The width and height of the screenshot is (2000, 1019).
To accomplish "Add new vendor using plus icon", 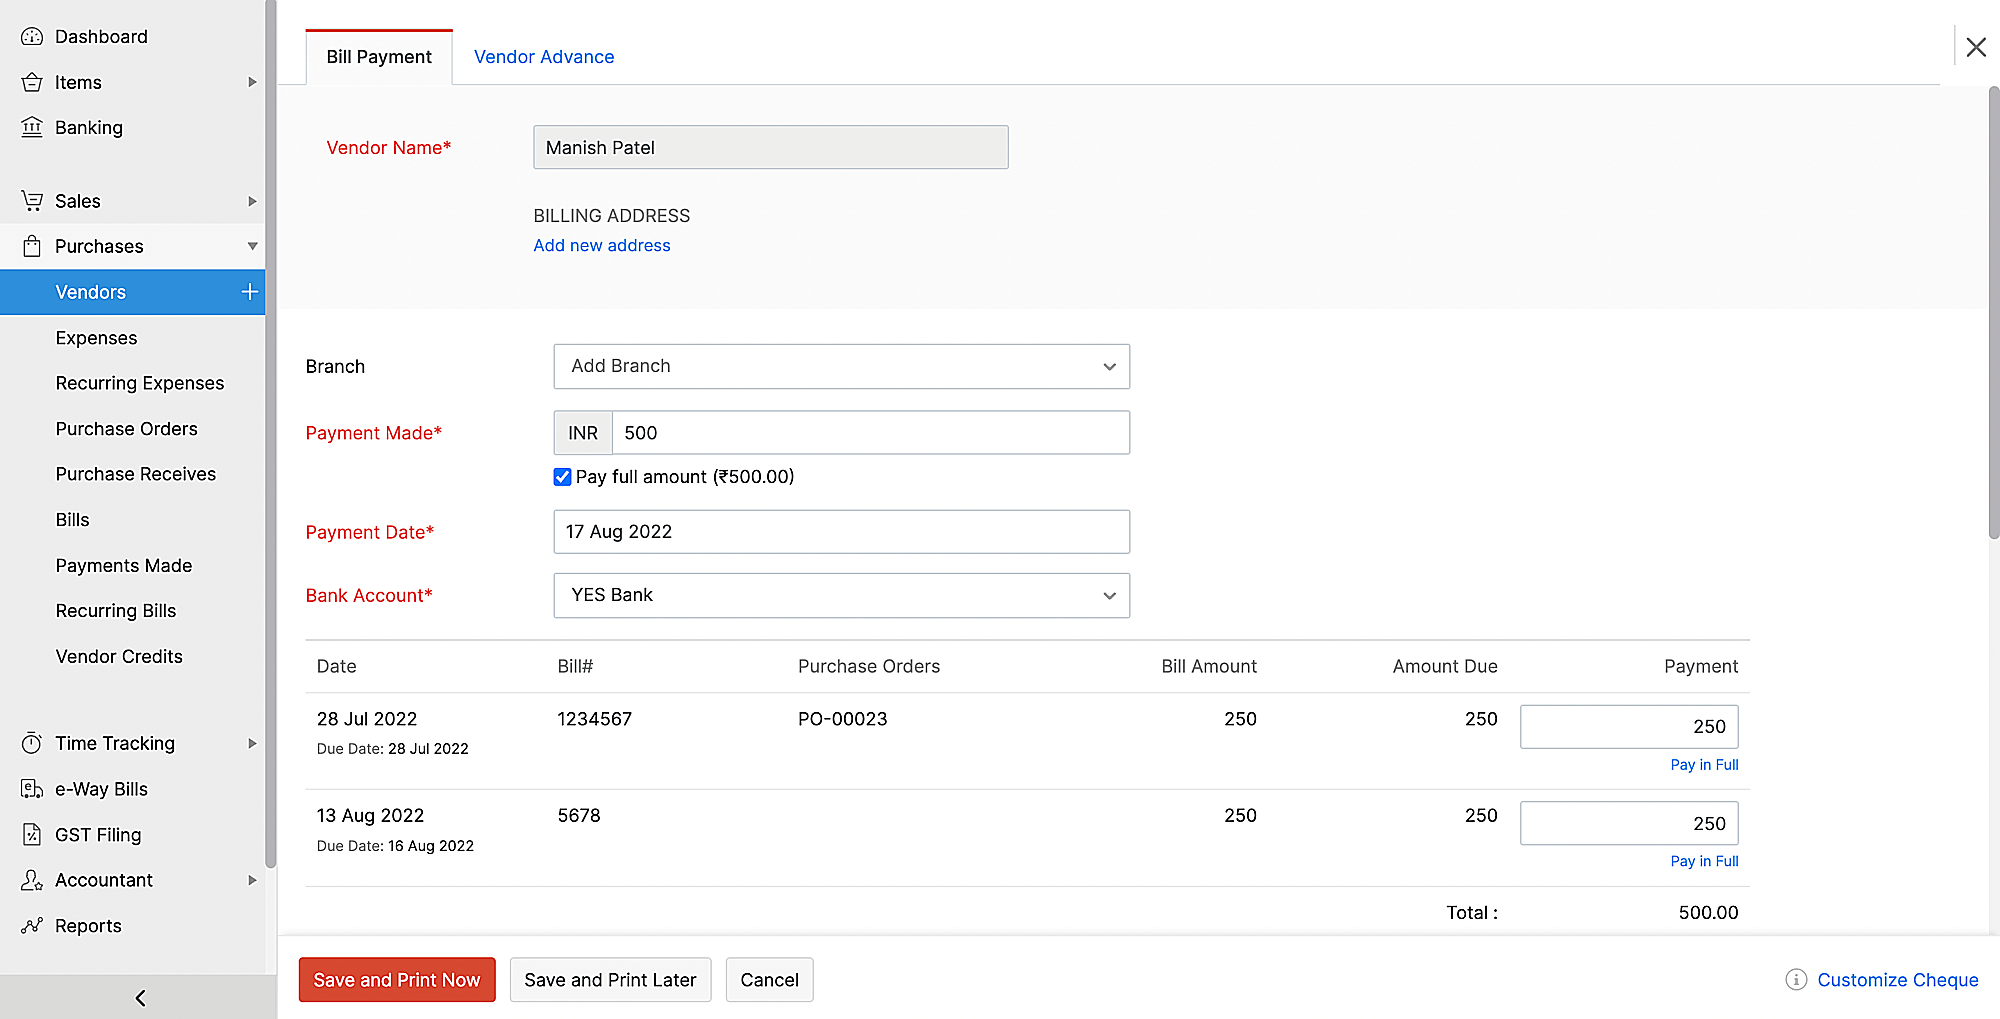I will (249, 292).
